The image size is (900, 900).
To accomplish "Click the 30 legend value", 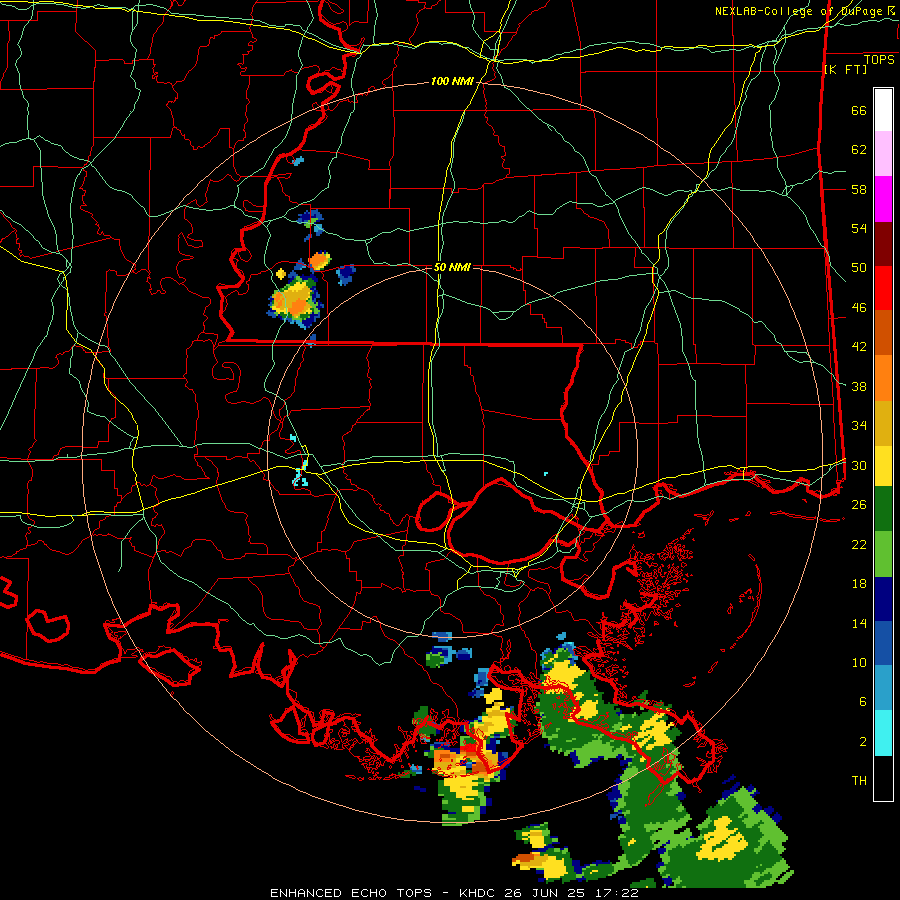I will click(x=859, y=465).
